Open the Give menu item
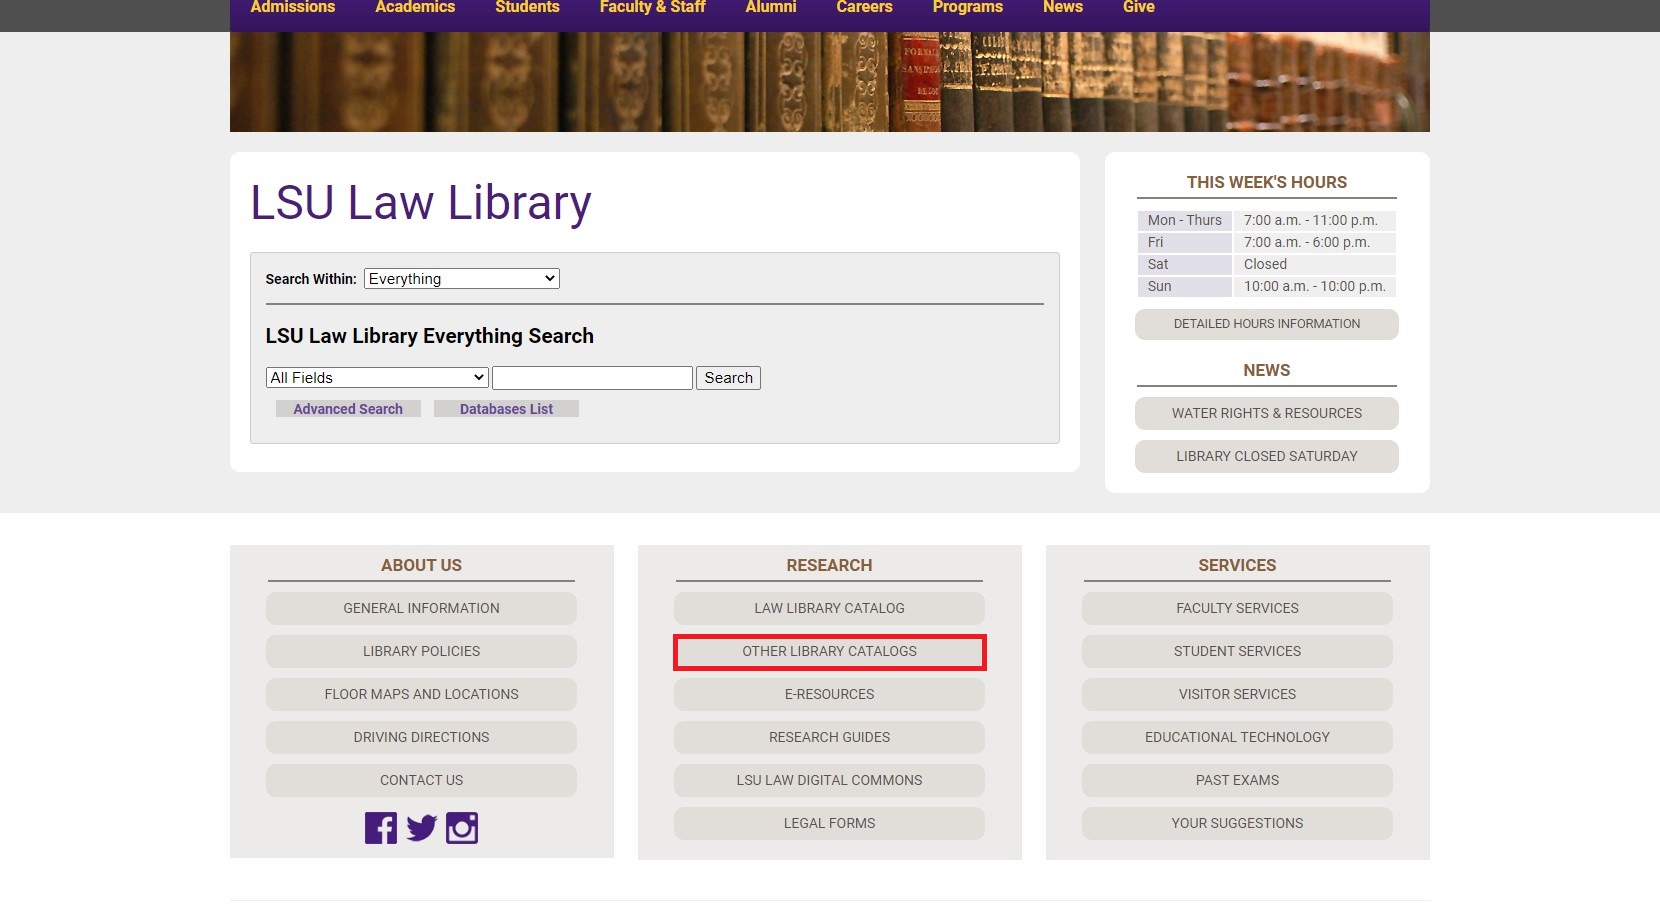This screenshot has width=1660, height=906. (1139, 7)
